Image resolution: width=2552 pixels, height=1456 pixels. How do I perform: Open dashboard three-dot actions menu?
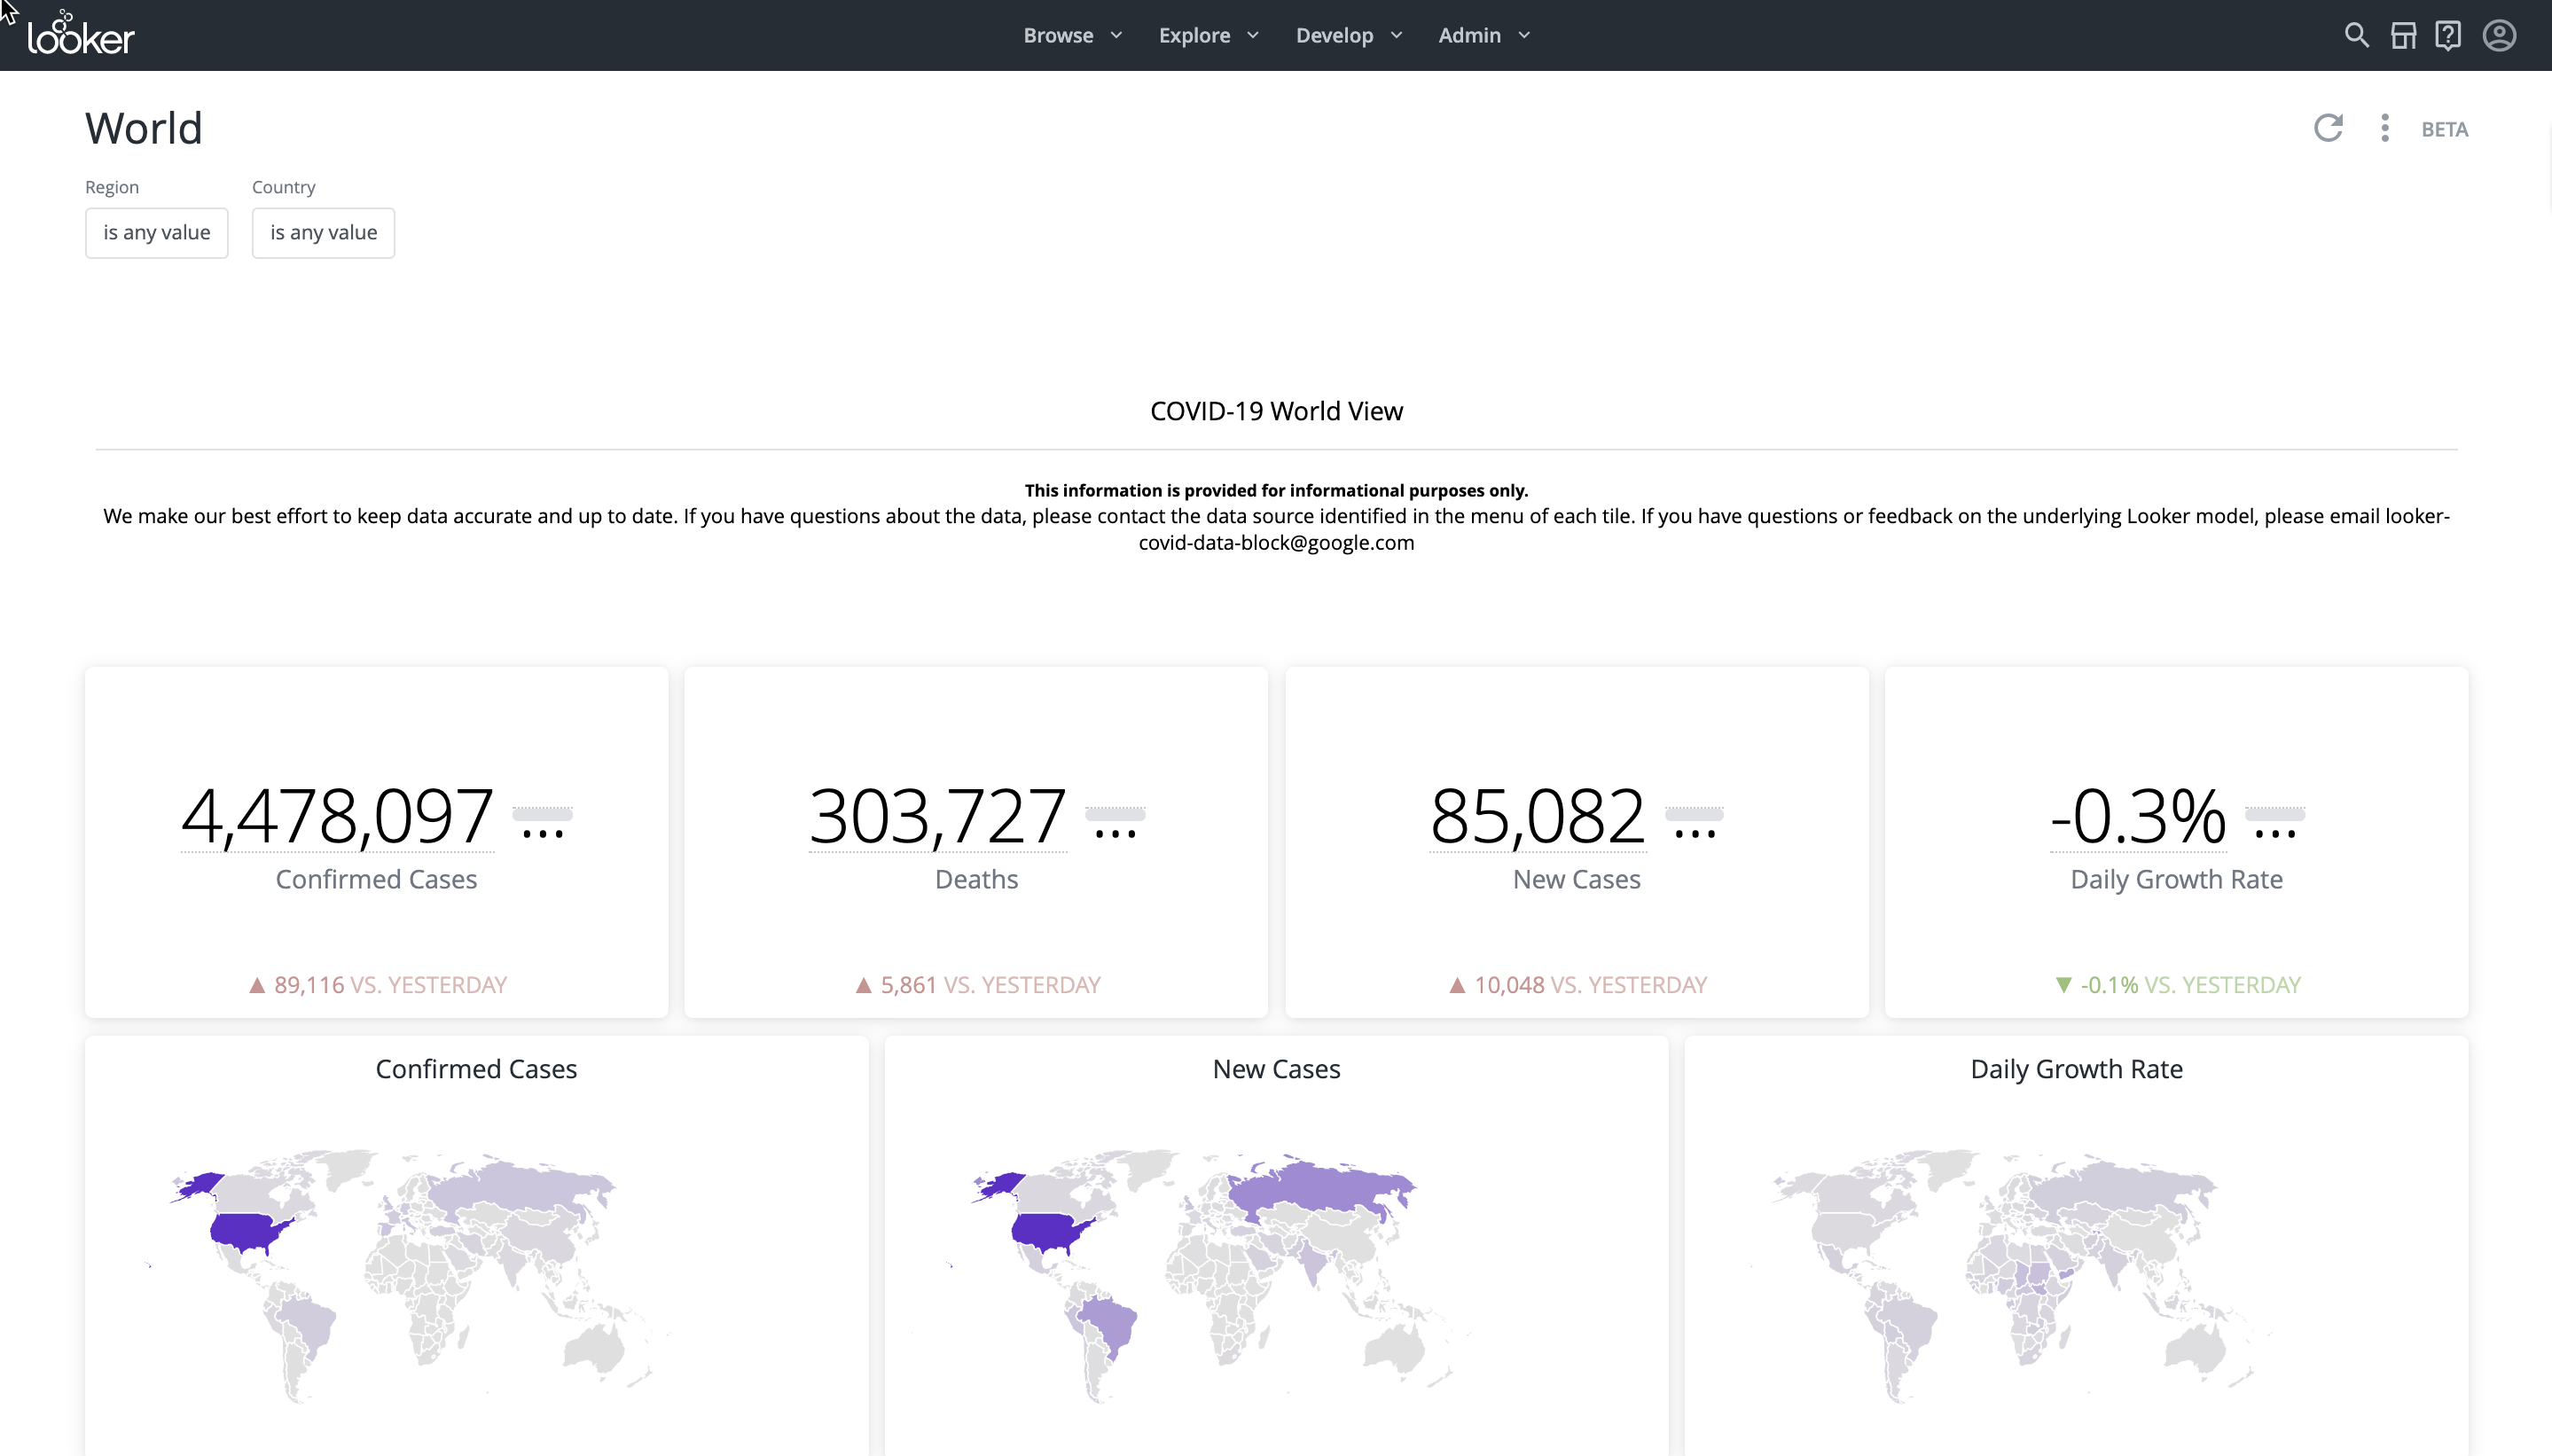click(x=2385, y=128)
